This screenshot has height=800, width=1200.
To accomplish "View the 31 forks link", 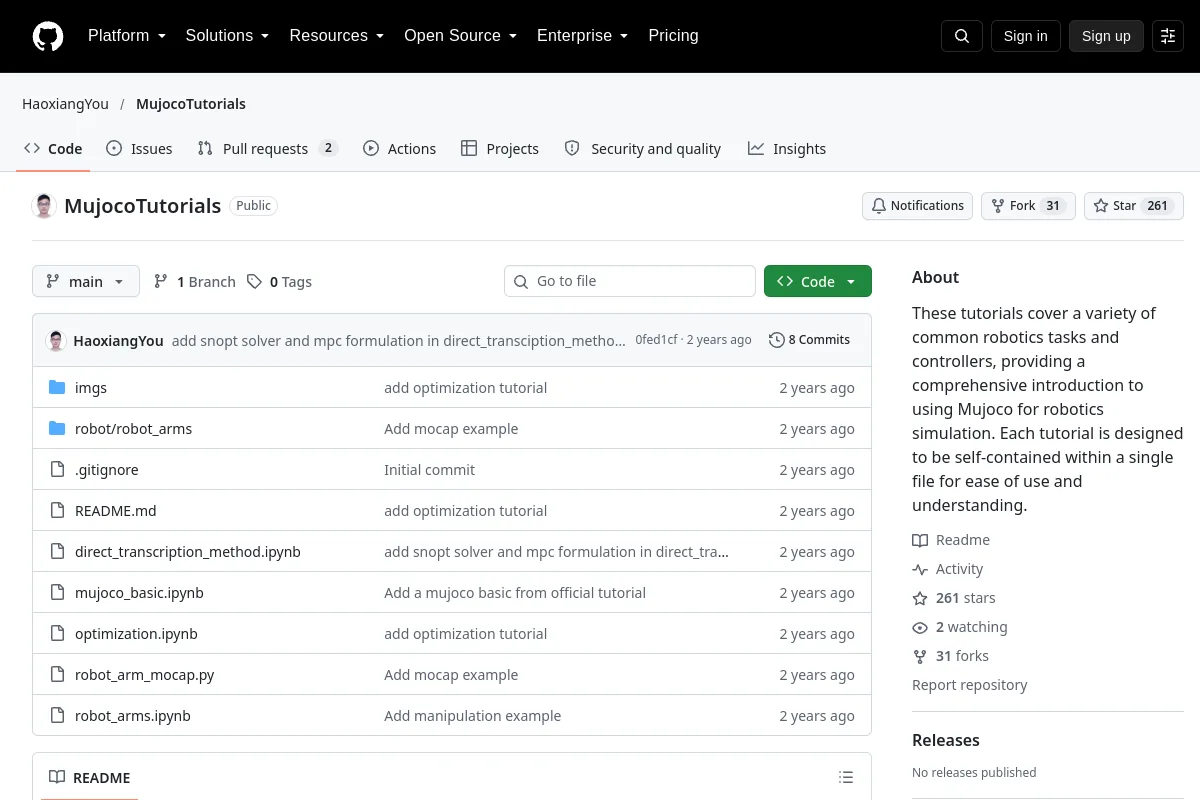I will click(x=951, y=656).
